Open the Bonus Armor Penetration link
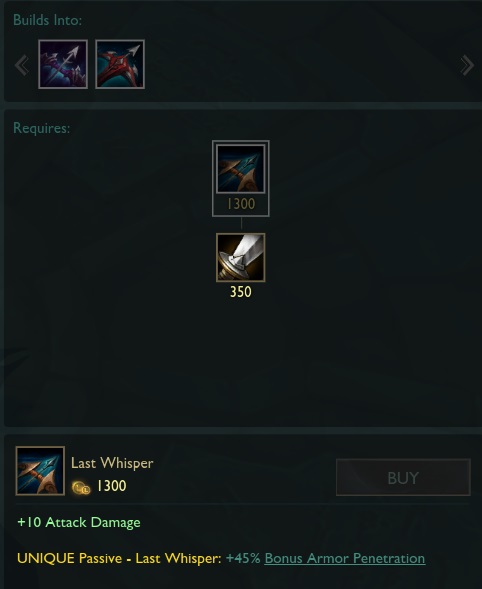 [x=345, y=559]
